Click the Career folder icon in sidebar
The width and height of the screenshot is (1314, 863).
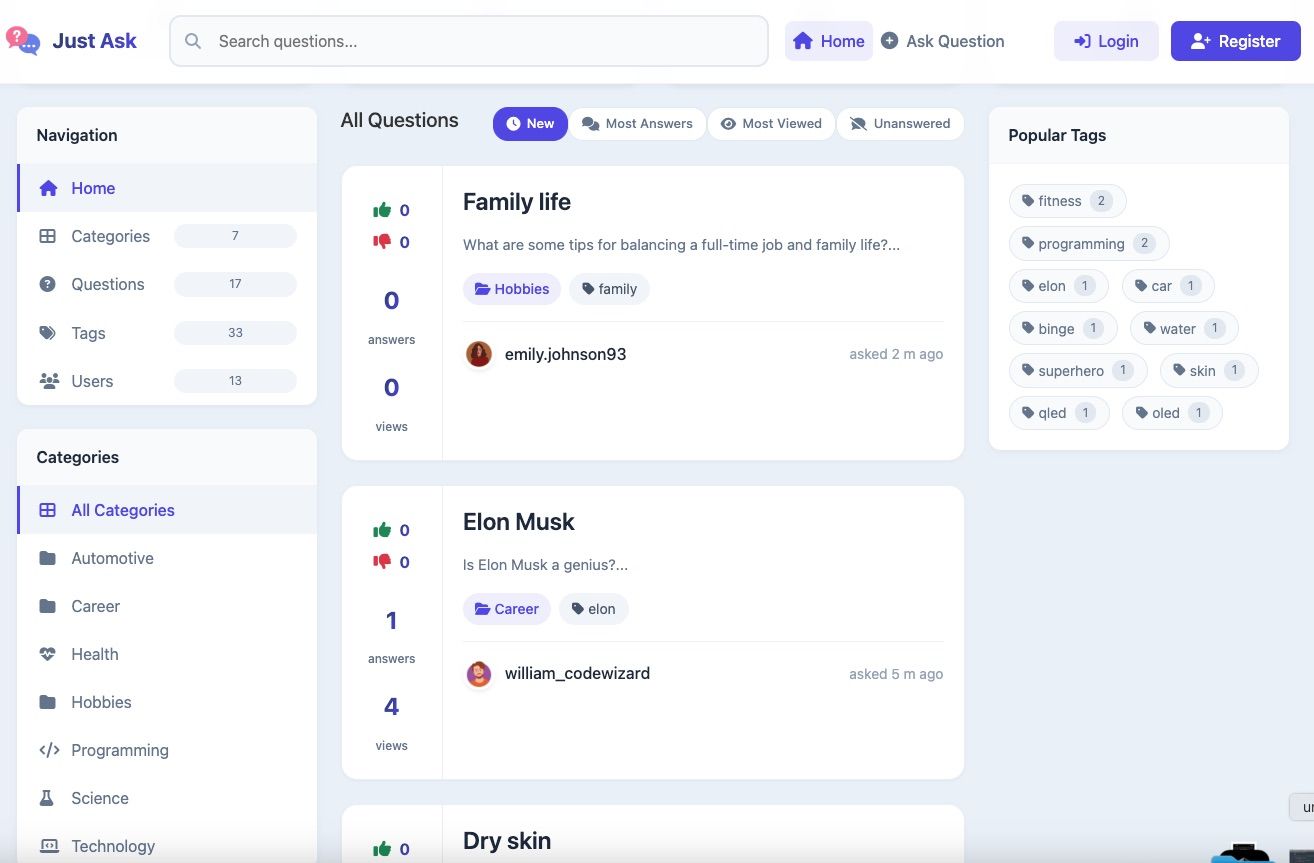click(x=47, y=606)
